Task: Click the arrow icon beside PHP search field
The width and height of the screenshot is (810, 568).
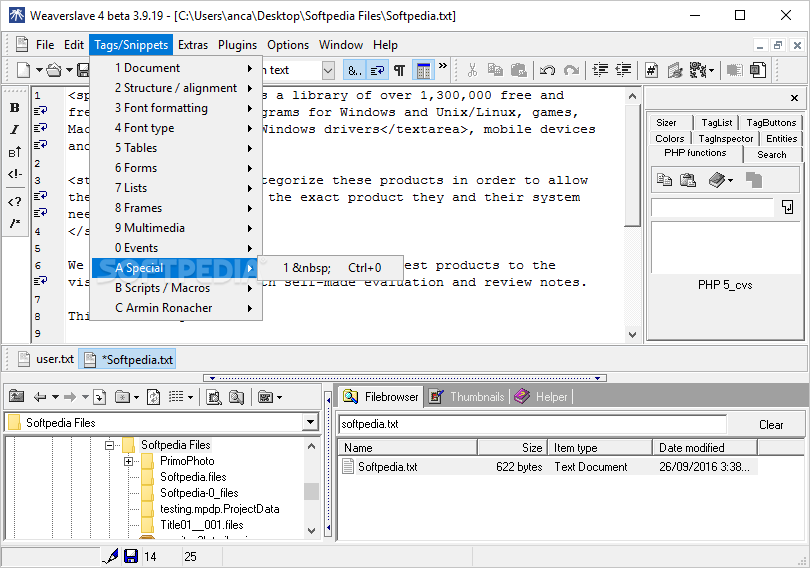Action: click(787, 207)
